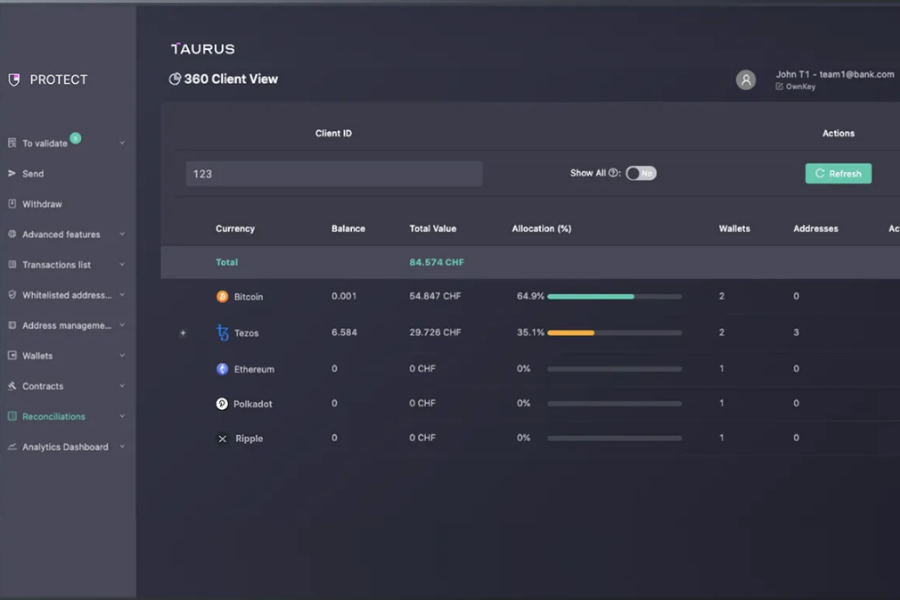Expand the Reconciliations chevron
Image resolution: width=900 pixels, height=600 pixels.
(122, 416)
